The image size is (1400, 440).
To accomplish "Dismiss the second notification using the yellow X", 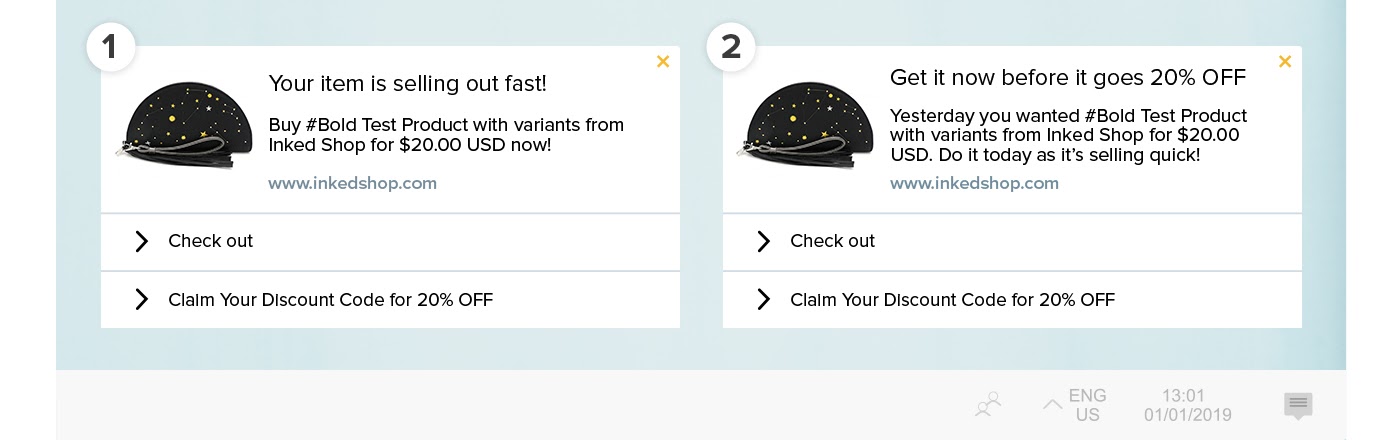I will point(1285,61).
